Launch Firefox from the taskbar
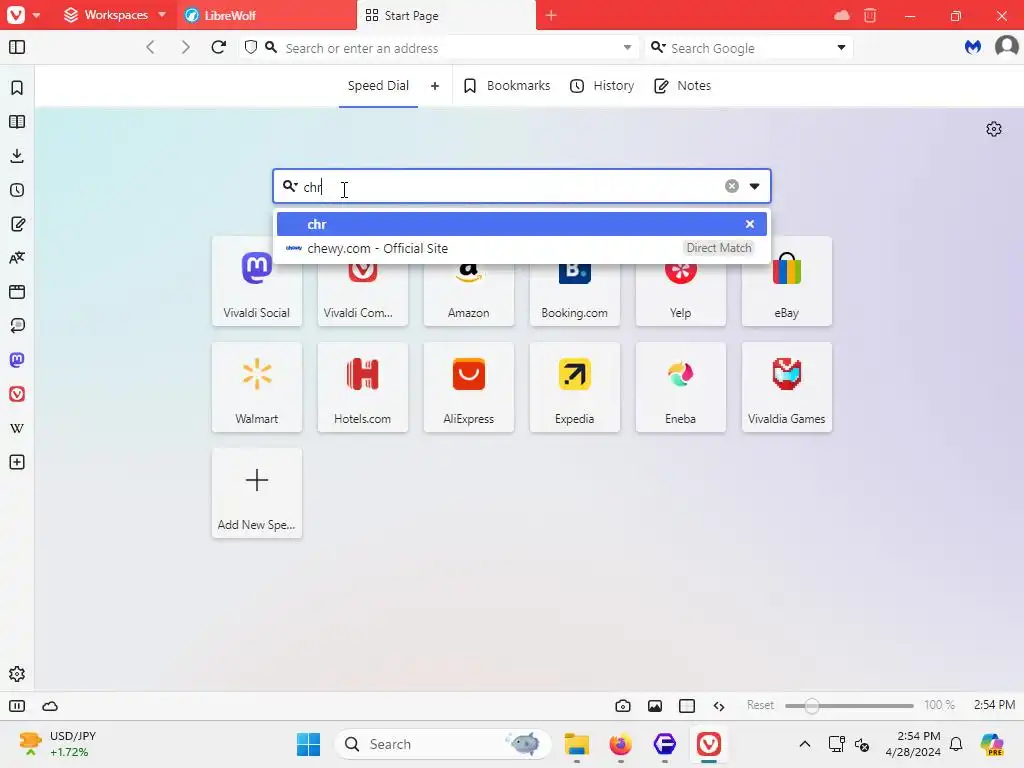 (620, 744)
